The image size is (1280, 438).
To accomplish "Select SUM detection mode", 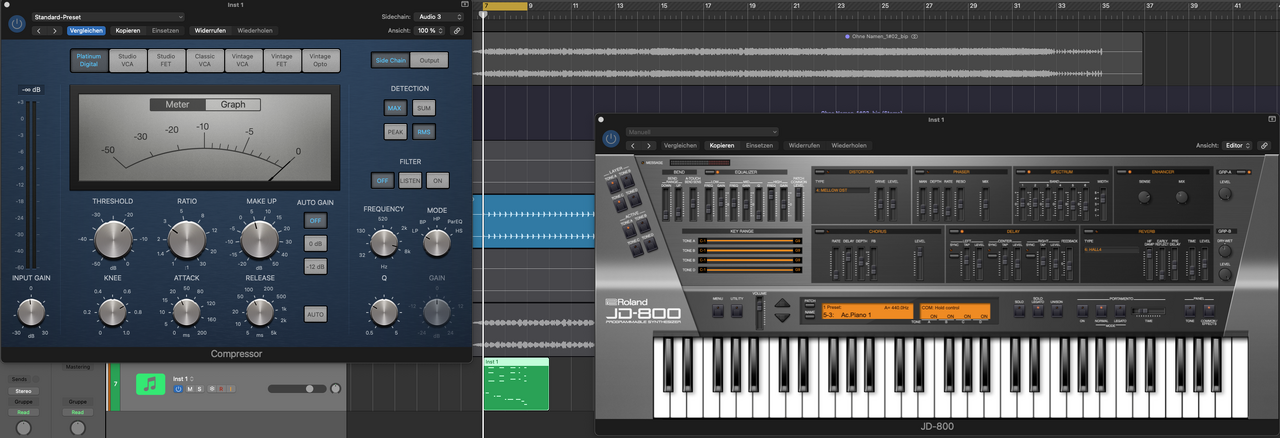I will [424, 107].
